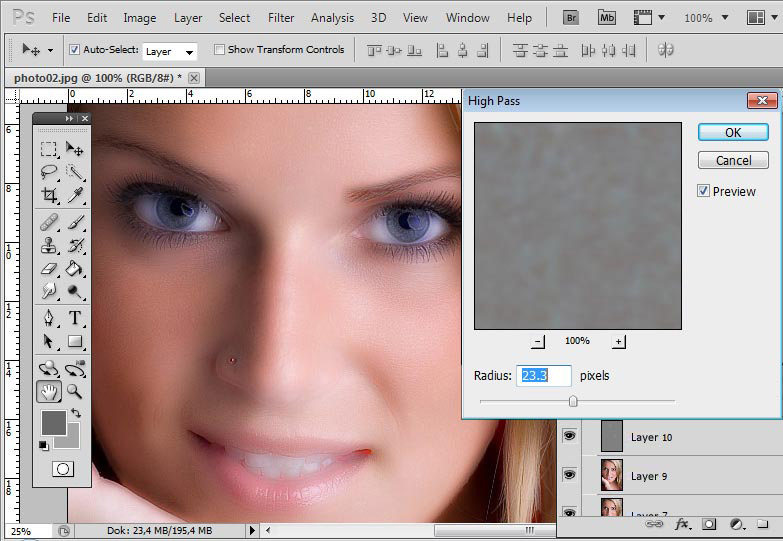Click Cancel in the High Pass dialog
The image size is (783, 541).
tap(733, 160)
